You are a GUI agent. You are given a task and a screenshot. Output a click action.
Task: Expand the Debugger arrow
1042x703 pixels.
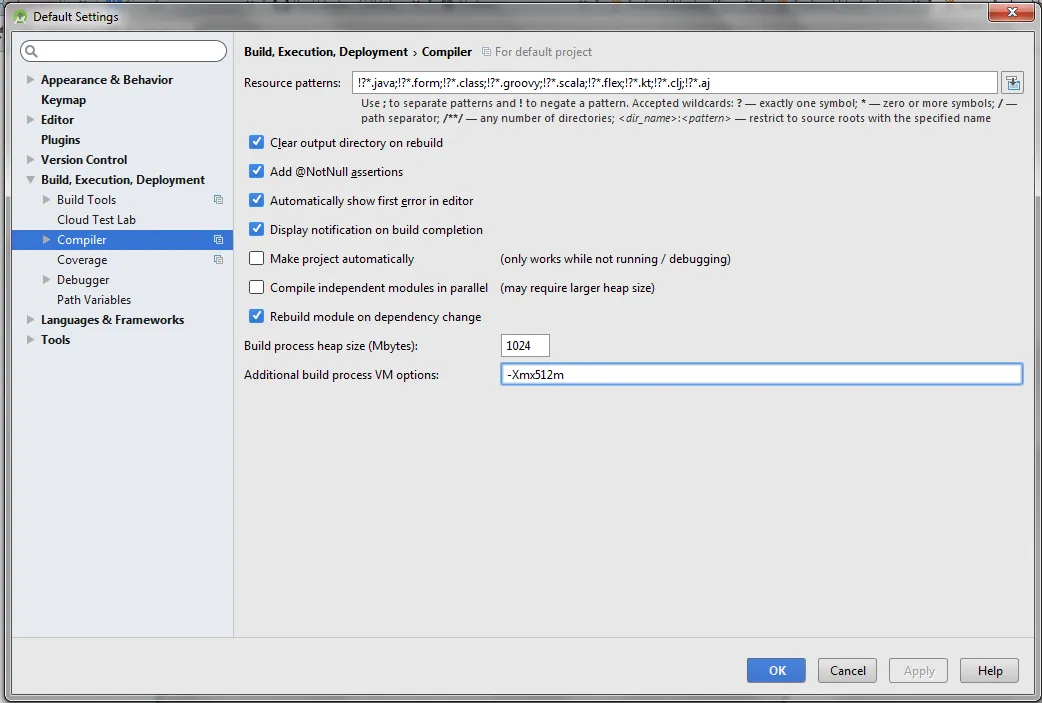pos(46,280)
